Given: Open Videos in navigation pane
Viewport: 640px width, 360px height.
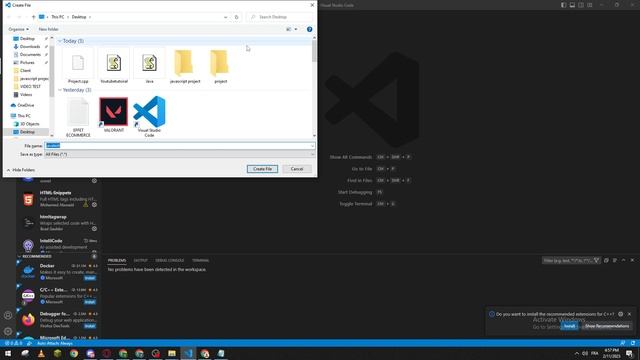Looking at the screenshot, I should click(x=26, y=95).
